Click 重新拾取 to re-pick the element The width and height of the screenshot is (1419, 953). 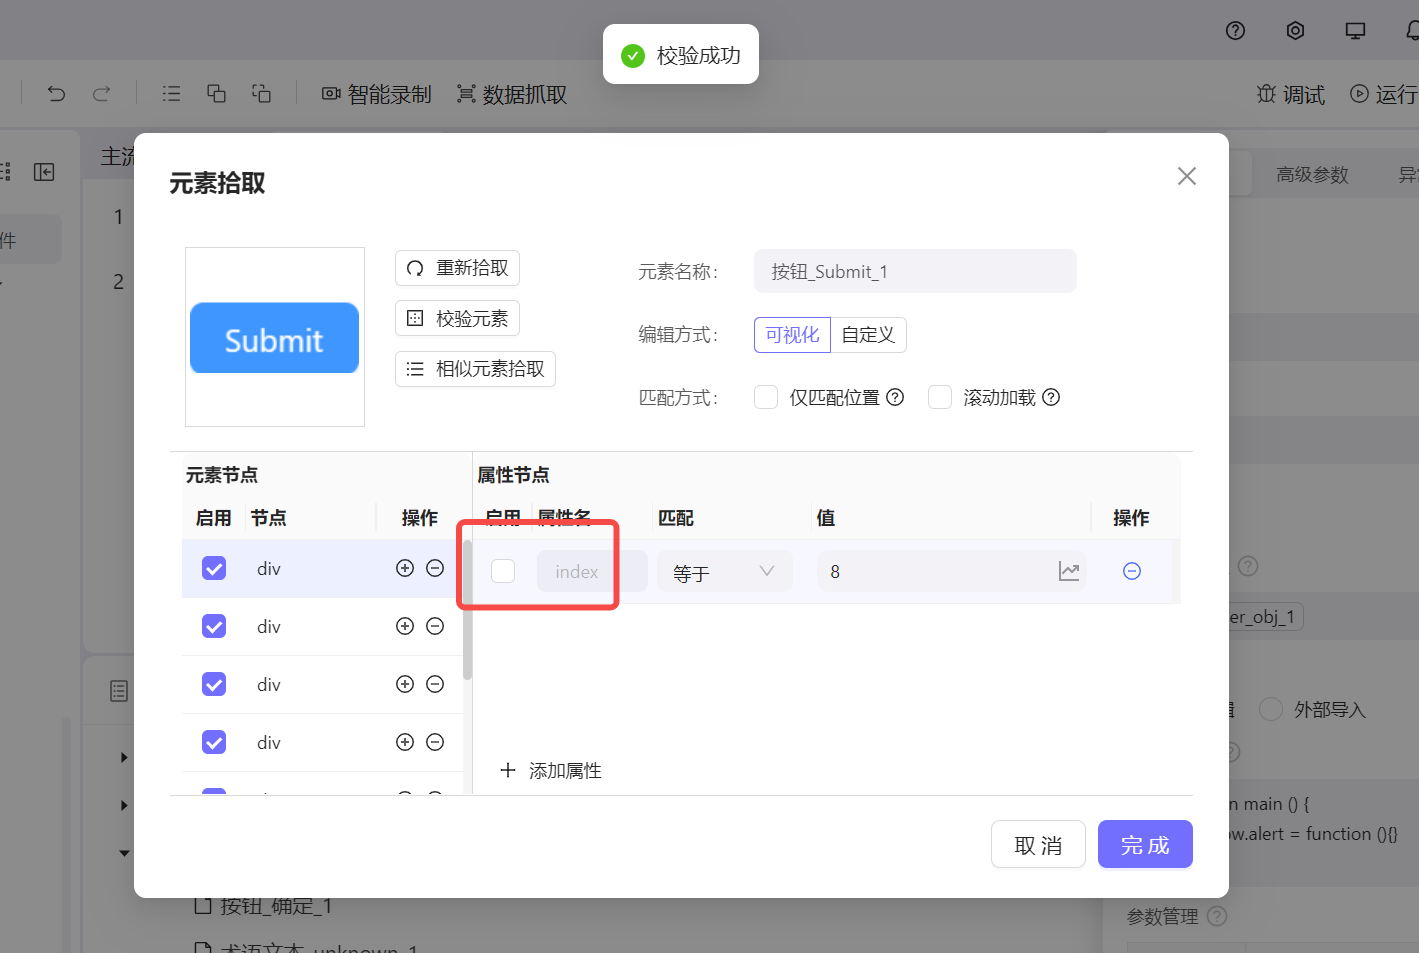point(457,268)
